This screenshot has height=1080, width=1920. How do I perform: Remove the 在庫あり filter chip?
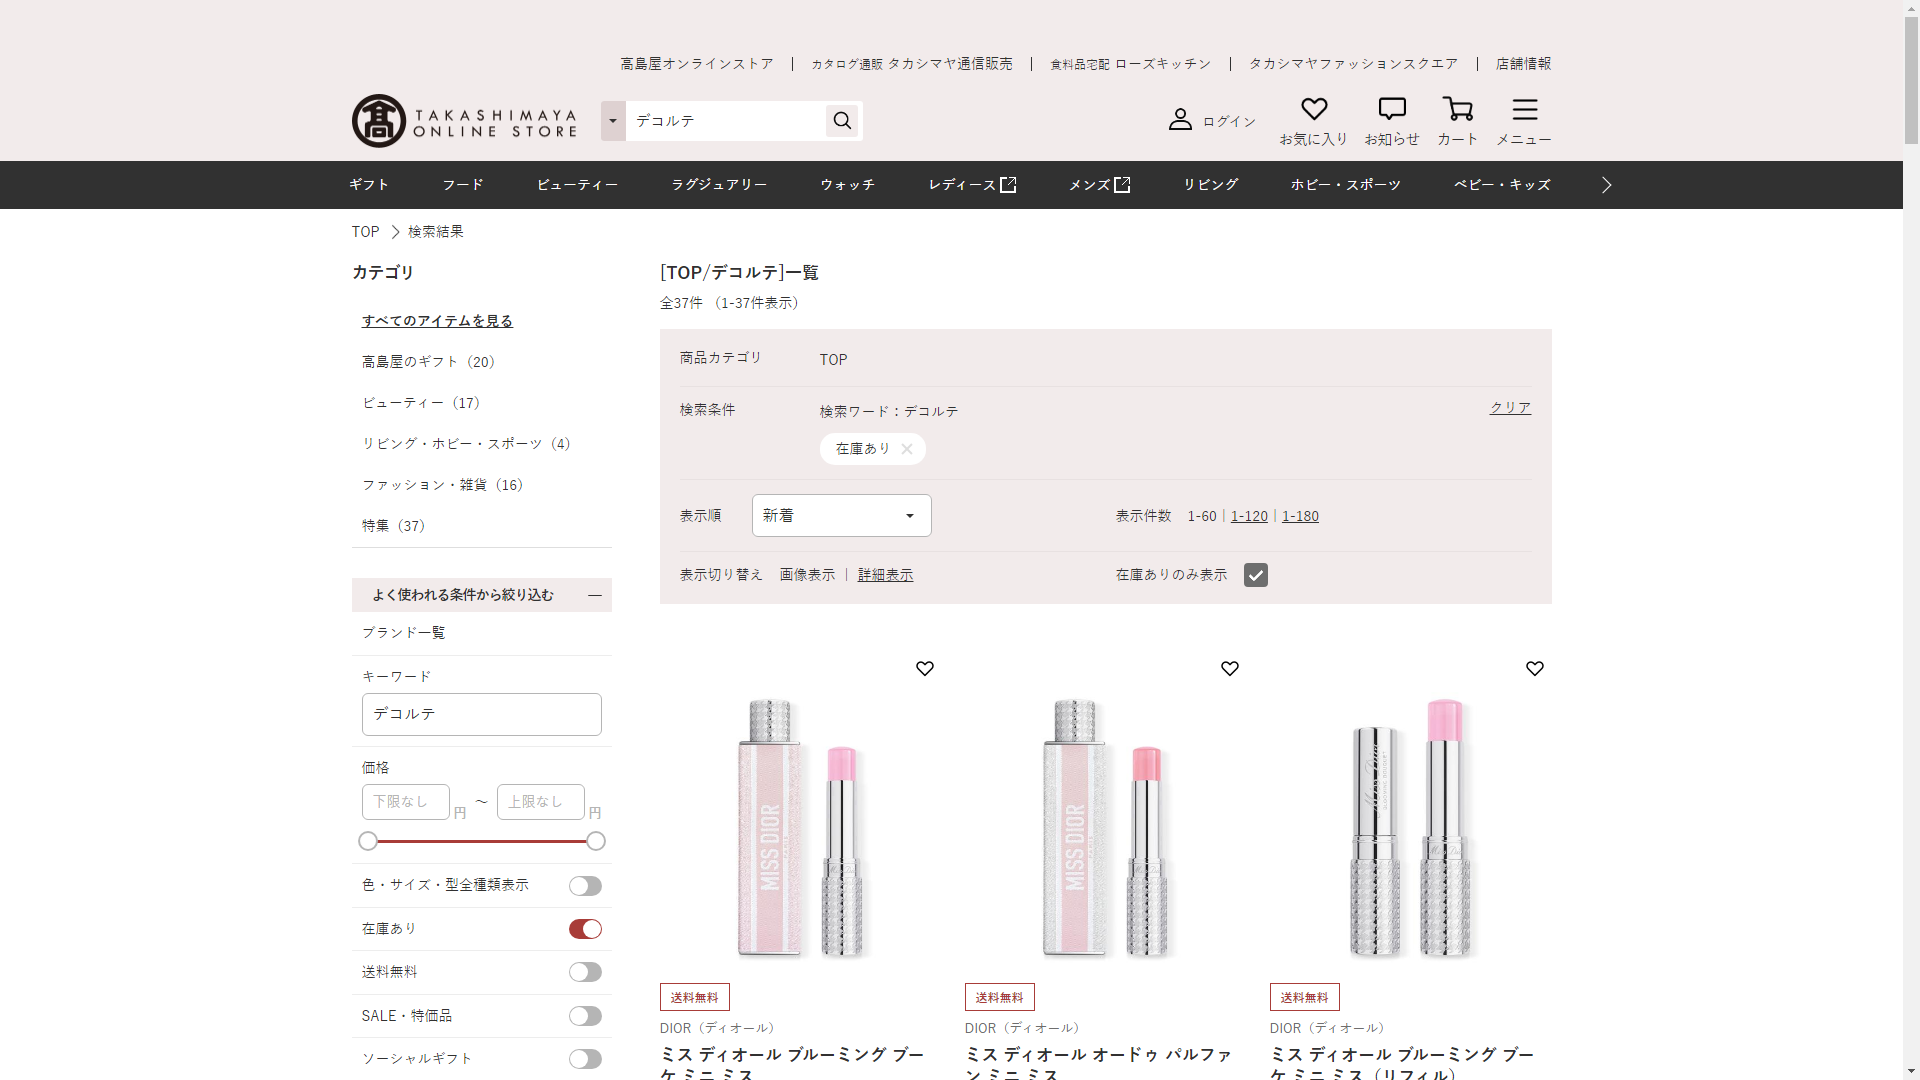(906, 449)
